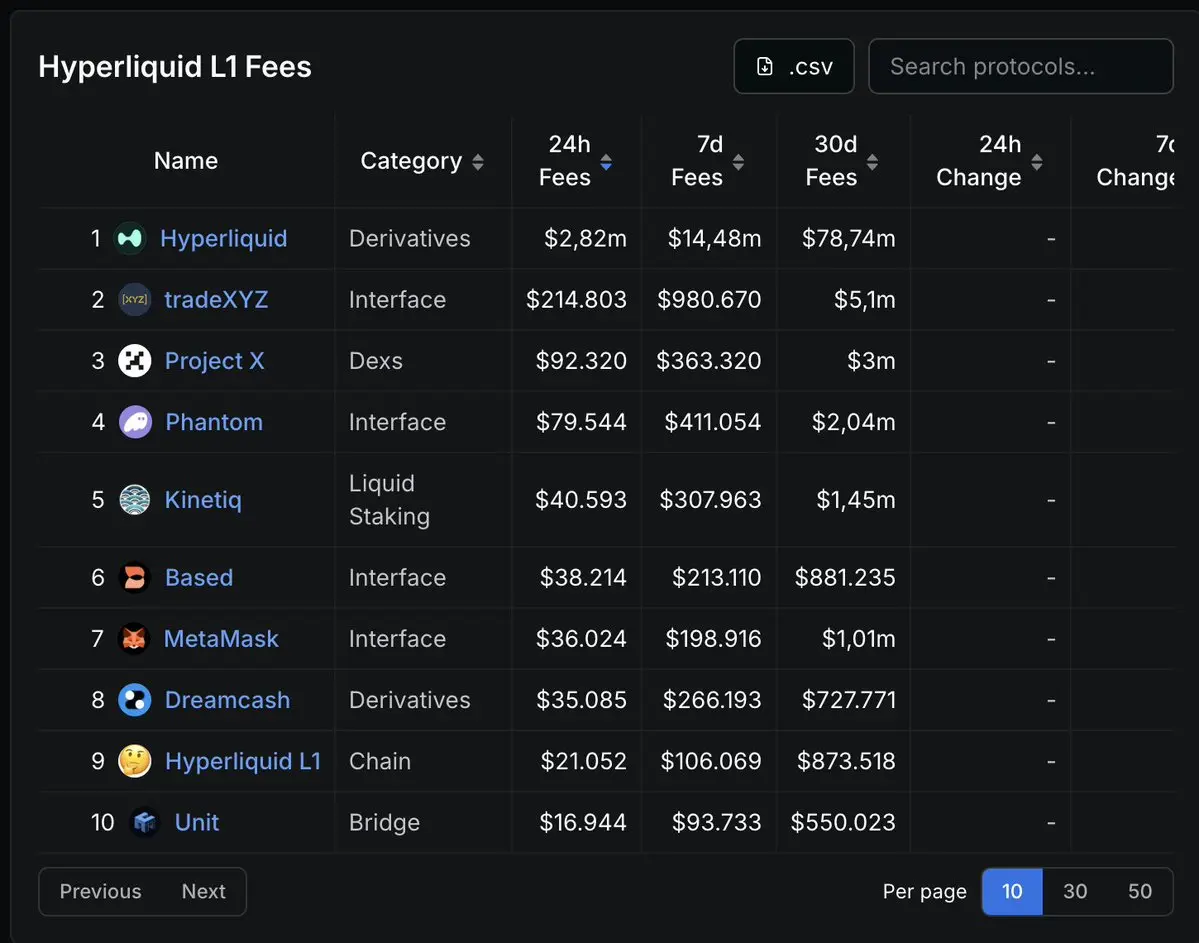
Task: Click the Kinetiq wave logo icon
Action: coord(134,500)
